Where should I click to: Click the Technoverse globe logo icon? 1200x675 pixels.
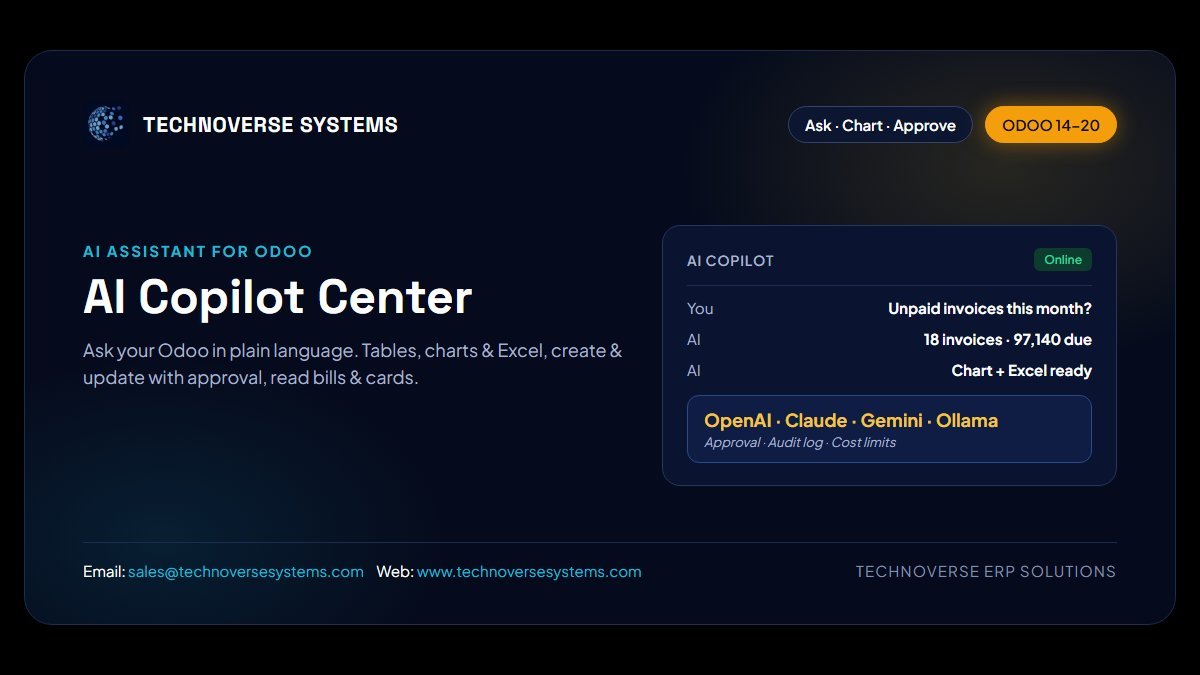[106, 124]
